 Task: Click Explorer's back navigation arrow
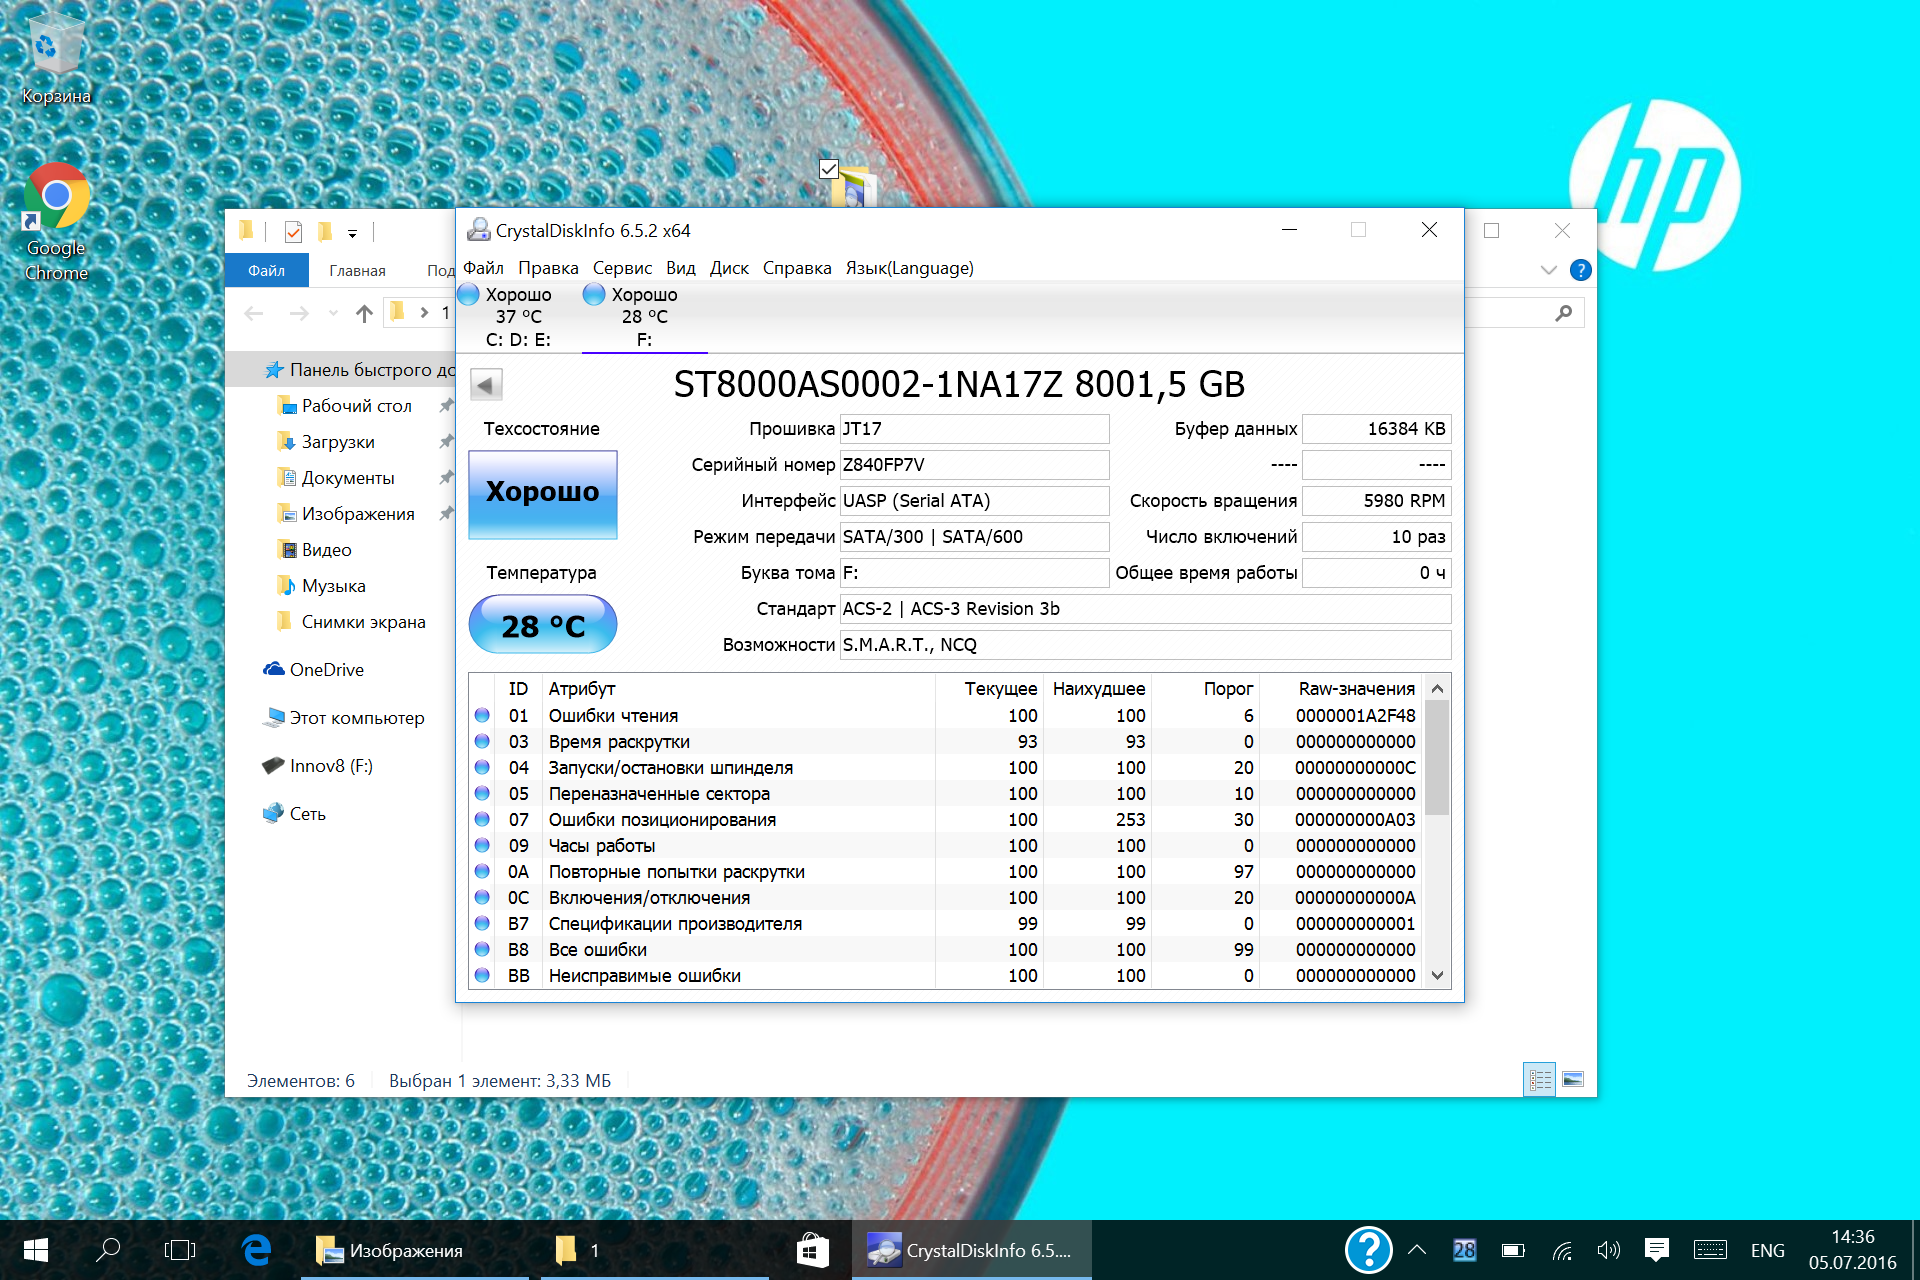click(254, 314)
